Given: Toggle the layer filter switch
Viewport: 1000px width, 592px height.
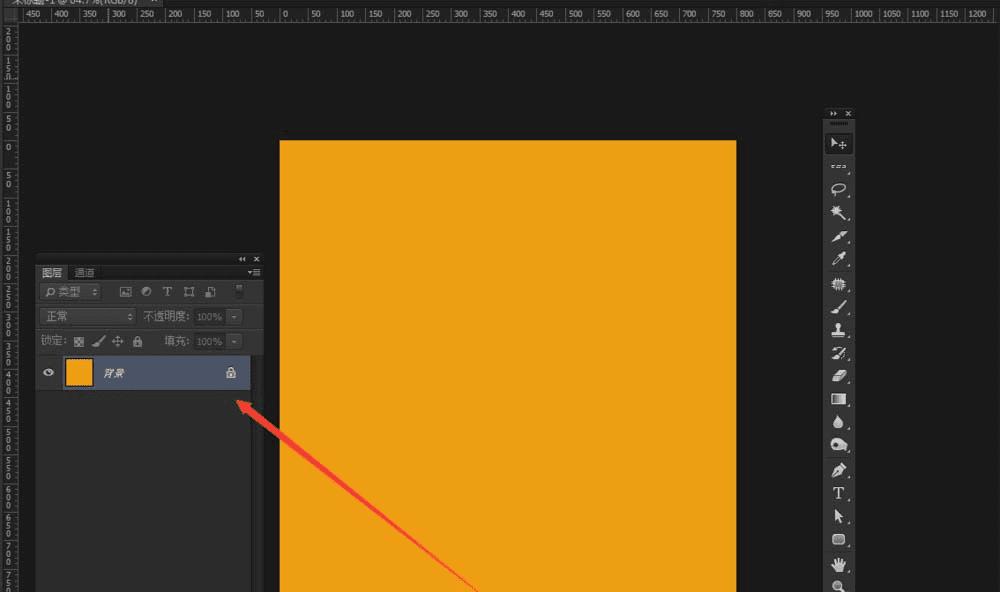Looking at the screenshot, I should (239, 291).
